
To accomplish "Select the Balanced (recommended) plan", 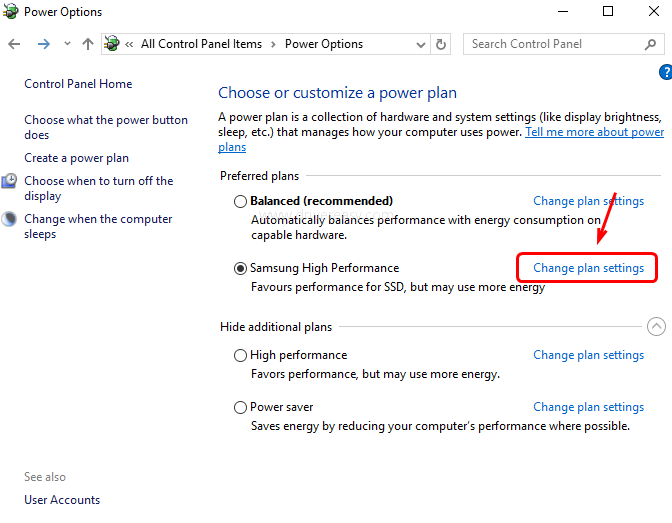I will point(240,201).
